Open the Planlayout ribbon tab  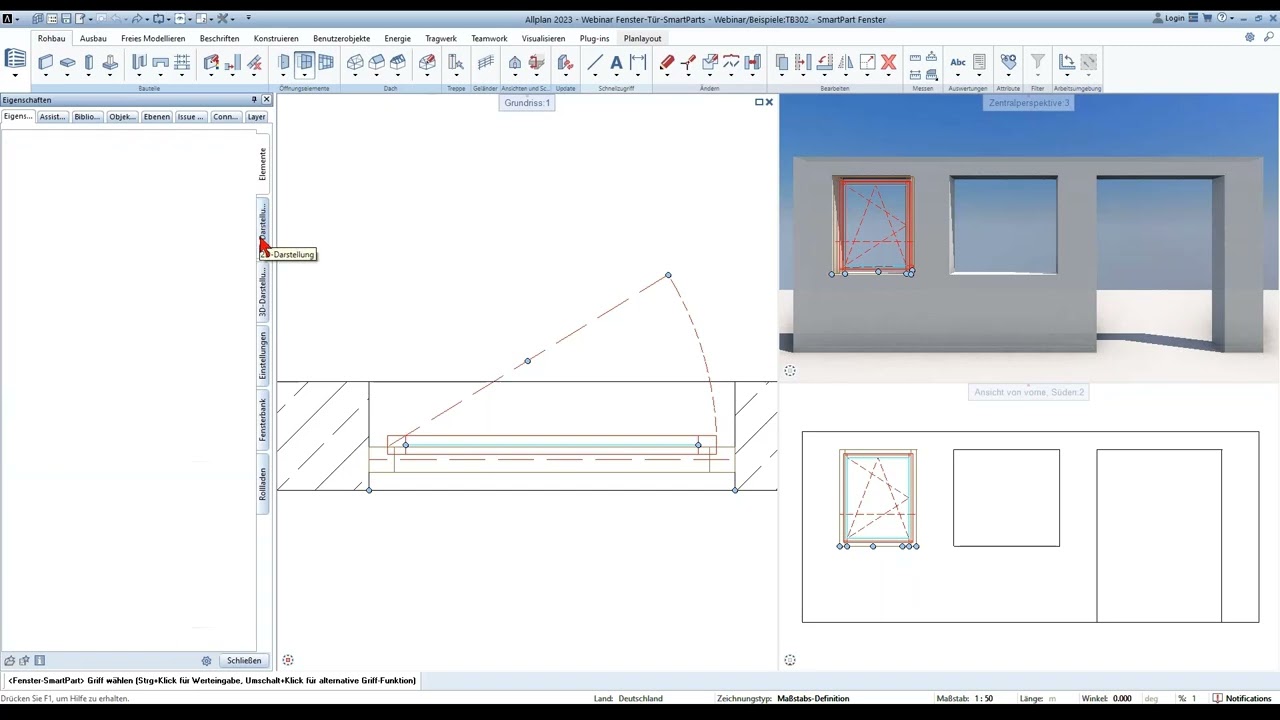(x=642, y=38)
